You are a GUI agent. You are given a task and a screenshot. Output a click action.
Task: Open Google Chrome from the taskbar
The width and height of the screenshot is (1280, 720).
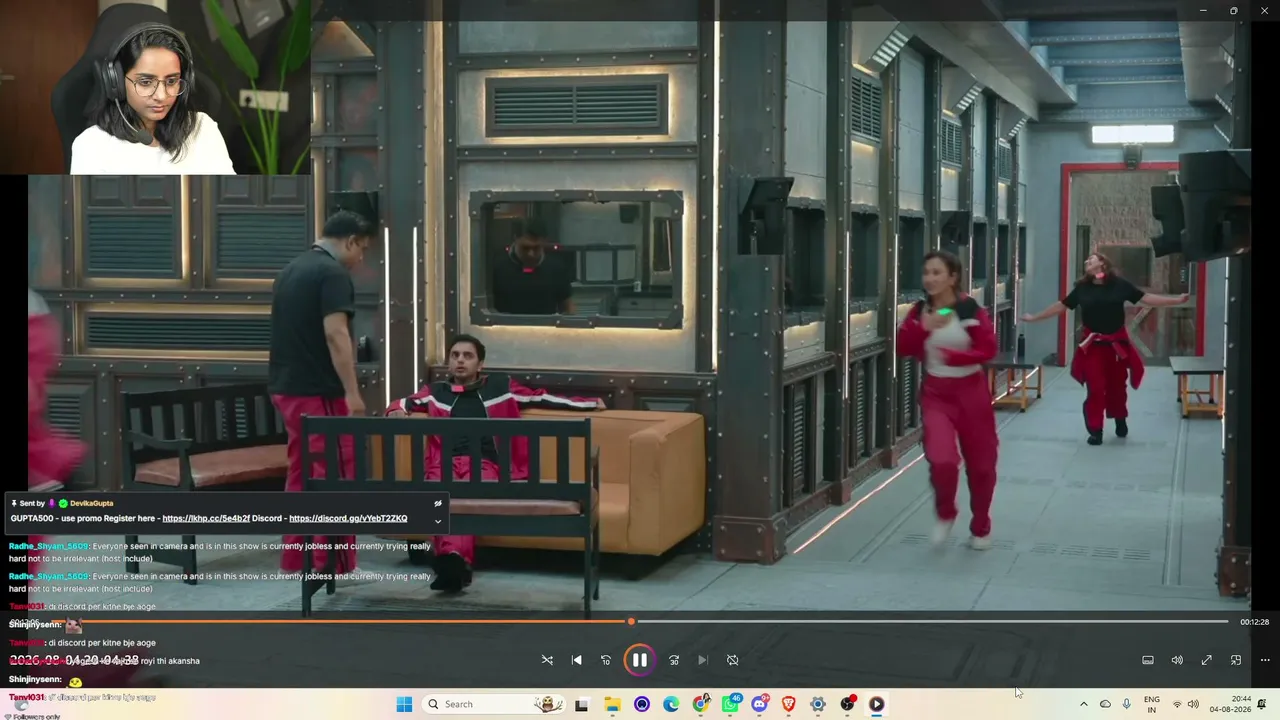point(701,704)
